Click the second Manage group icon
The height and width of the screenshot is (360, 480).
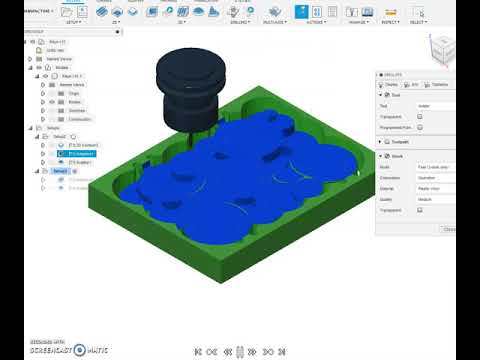pos(367,12)
